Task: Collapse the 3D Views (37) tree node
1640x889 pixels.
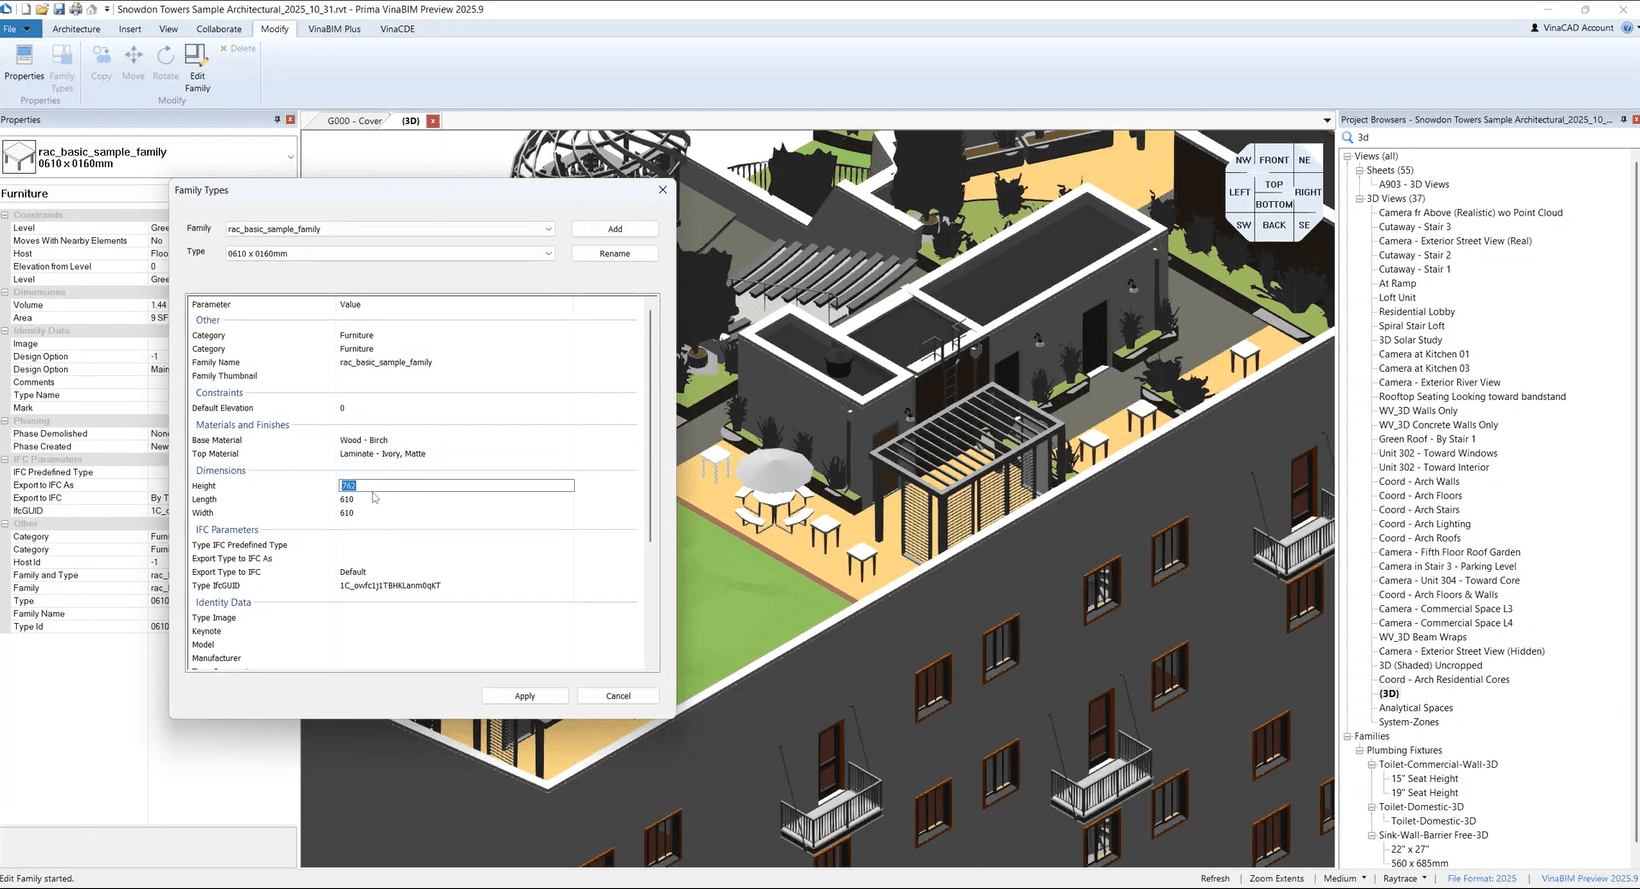Action: point(1360,199)
